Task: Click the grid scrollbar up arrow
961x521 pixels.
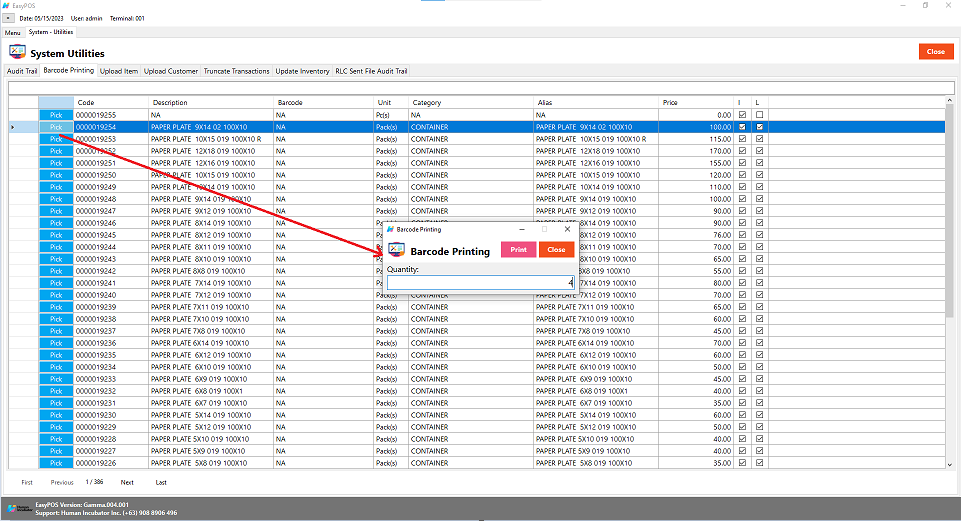Action: (x=949, y=101)
